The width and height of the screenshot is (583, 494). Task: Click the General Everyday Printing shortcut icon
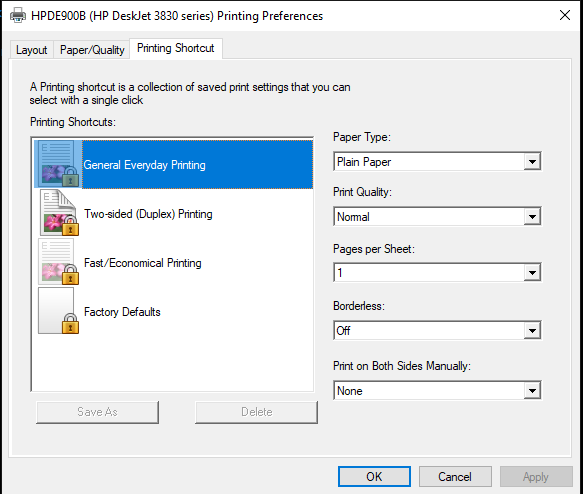pyautogui.click(x=58, y=164)
